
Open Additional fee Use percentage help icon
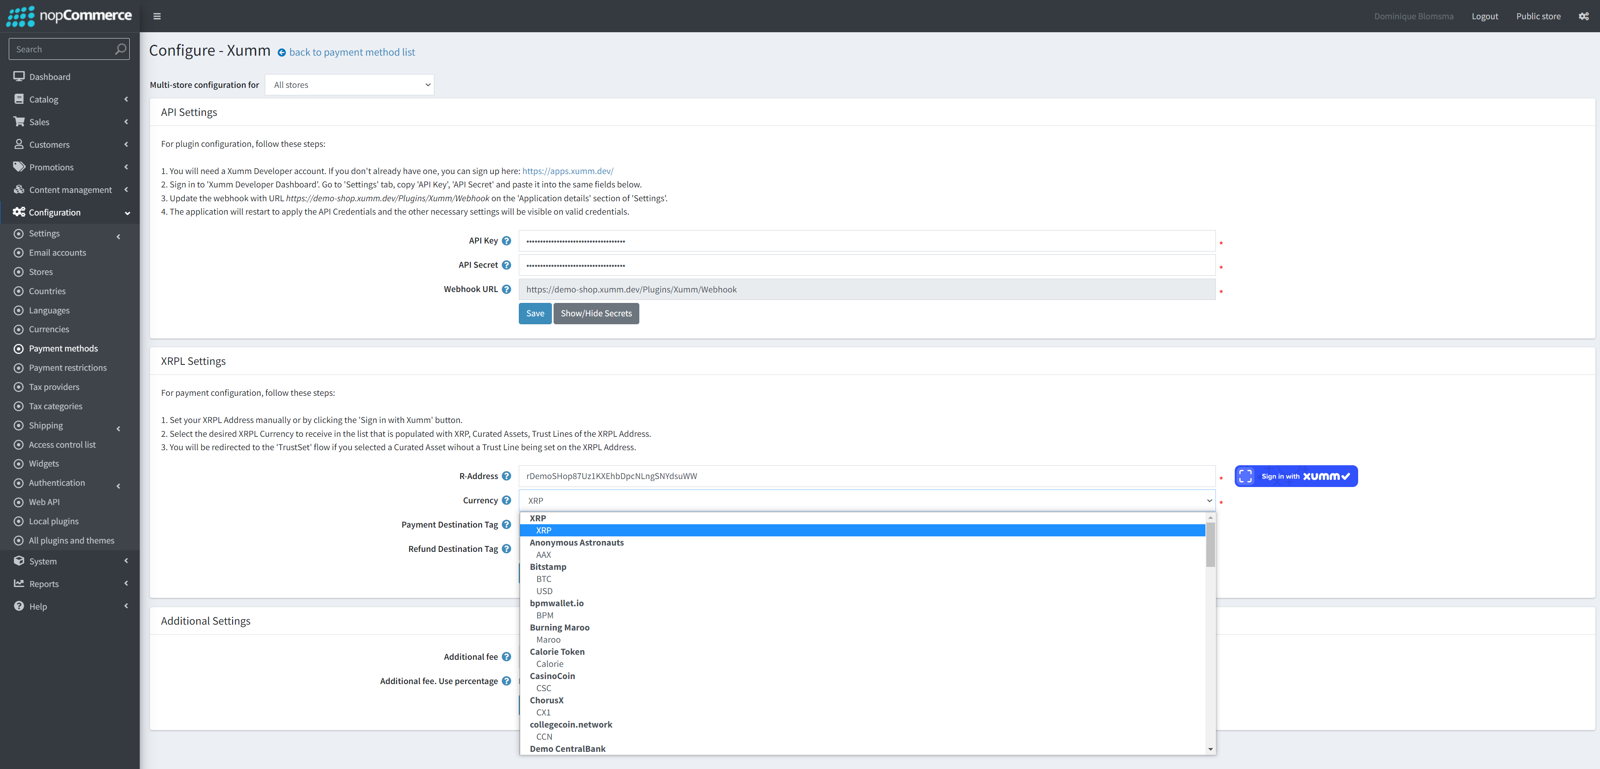pos(507,681)
